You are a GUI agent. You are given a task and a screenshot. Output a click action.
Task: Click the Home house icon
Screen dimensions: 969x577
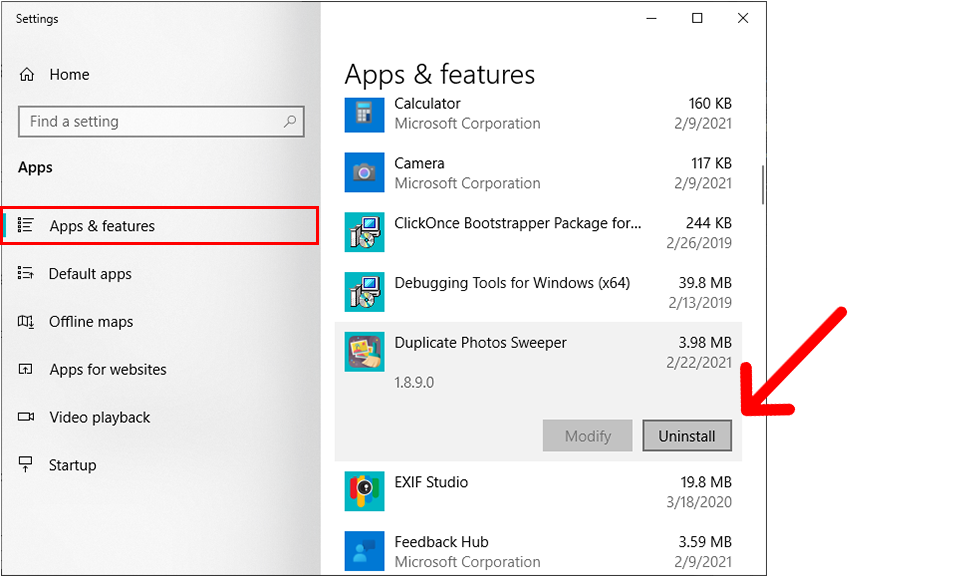(27, 75)
